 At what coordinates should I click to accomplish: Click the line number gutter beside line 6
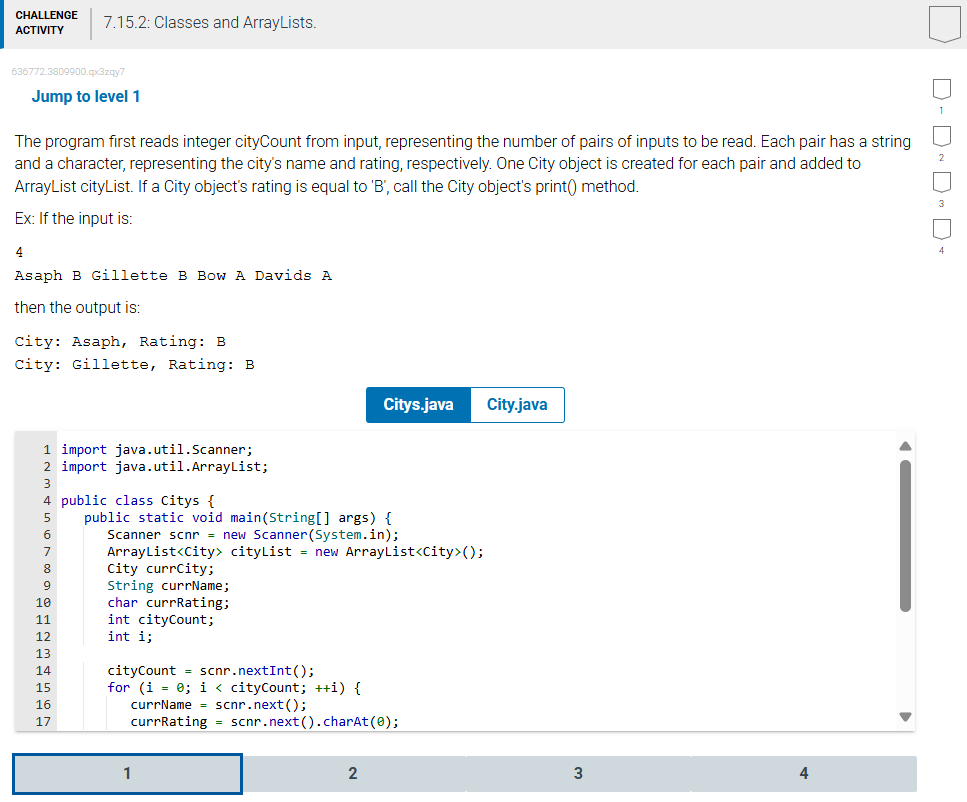[x=46, y=534]
